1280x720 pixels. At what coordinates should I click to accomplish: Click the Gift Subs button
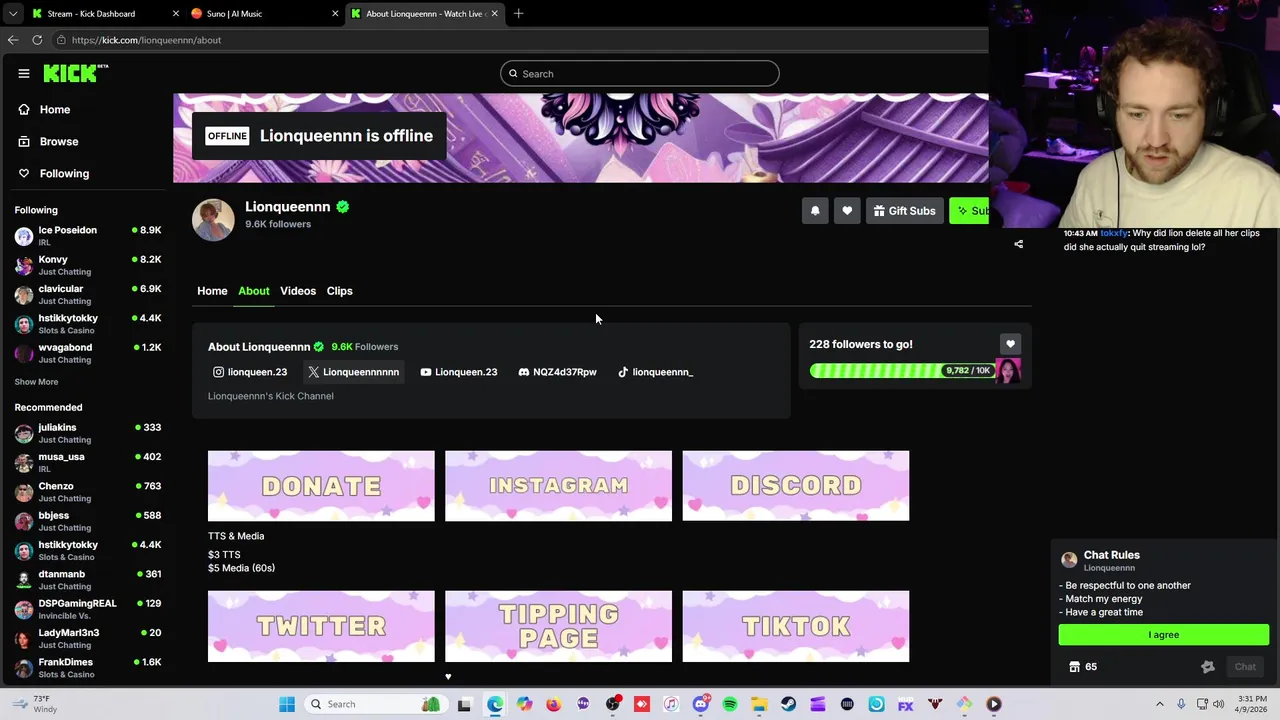[904, 211]
